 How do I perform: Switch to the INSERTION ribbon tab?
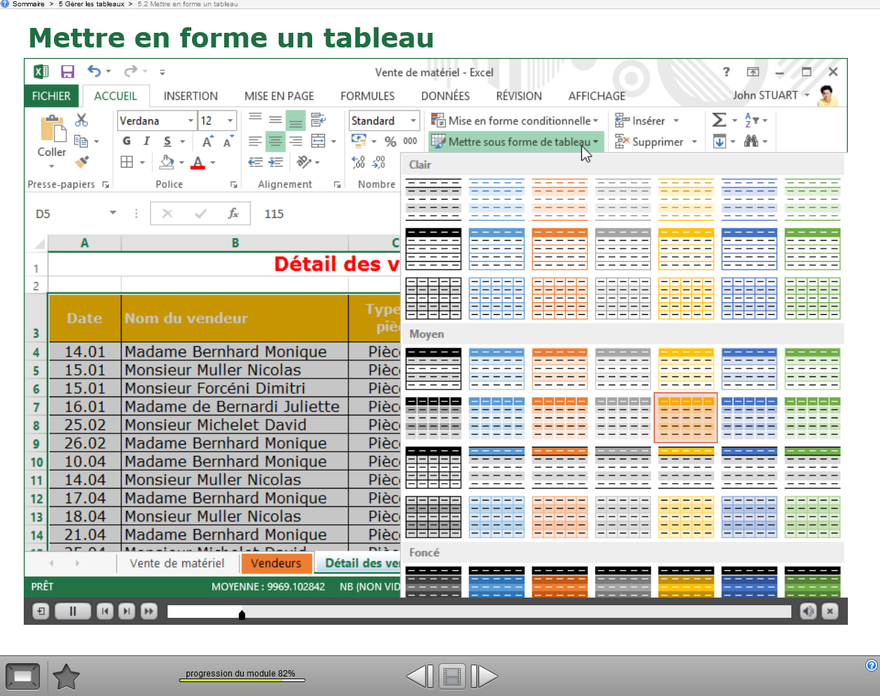[x=190, y=96]
